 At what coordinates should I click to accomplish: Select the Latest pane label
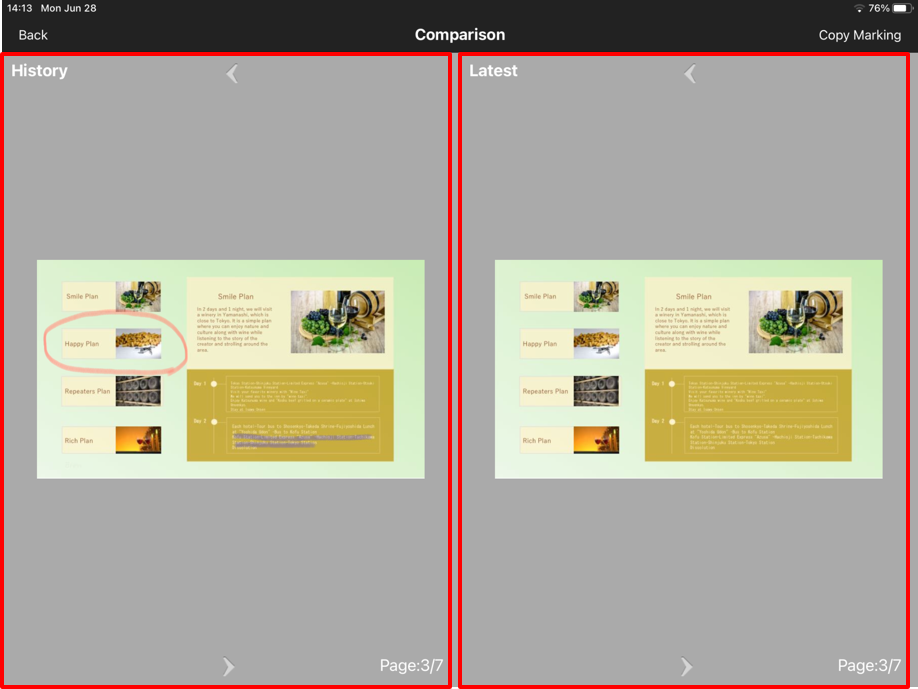pyautogui.click(x=493, y=71)
